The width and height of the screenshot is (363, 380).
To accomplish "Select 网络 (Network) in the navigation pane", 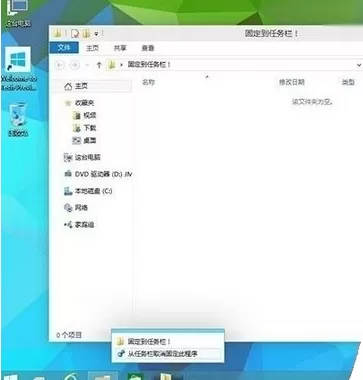I will tap(81, 208).
